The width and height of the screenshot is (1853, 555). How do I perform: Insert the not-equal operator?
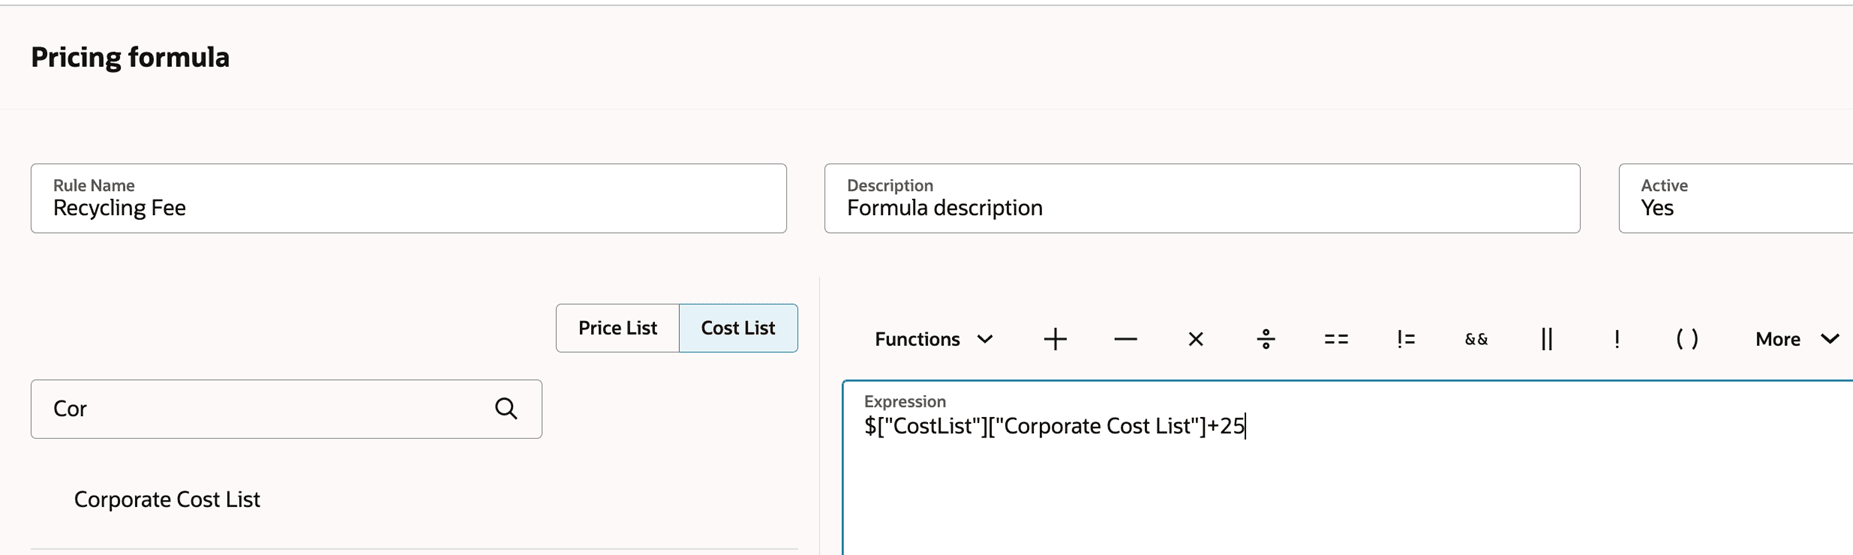pos(1406,339)
